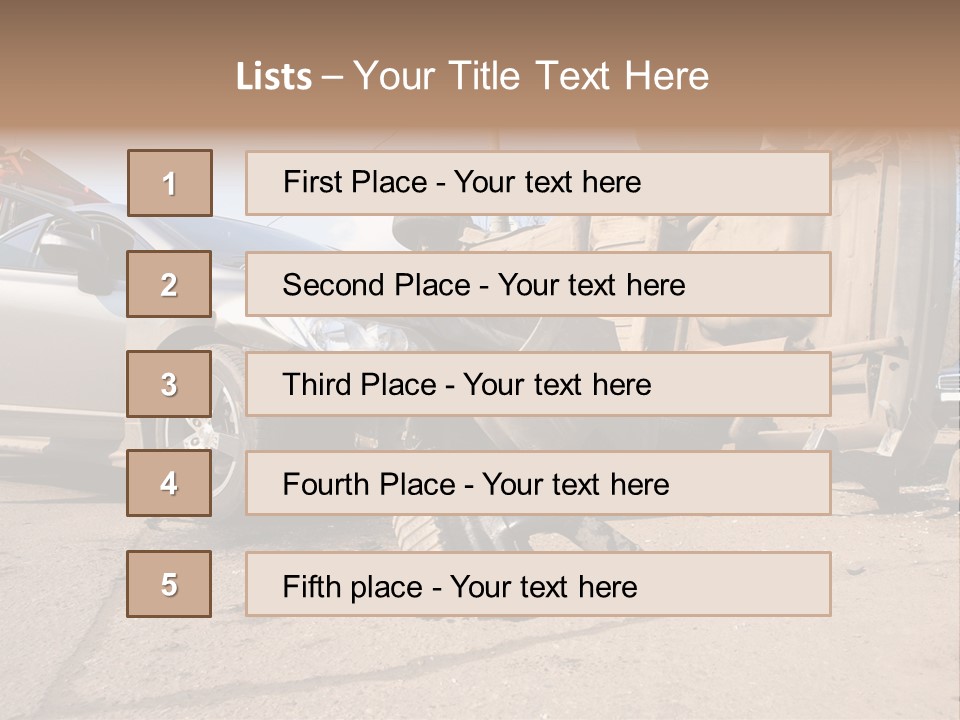Image resolution: width=960 pixels, height=720 pixels.
Task: Select the First Place text bar
Action: (x=538, y=183)
